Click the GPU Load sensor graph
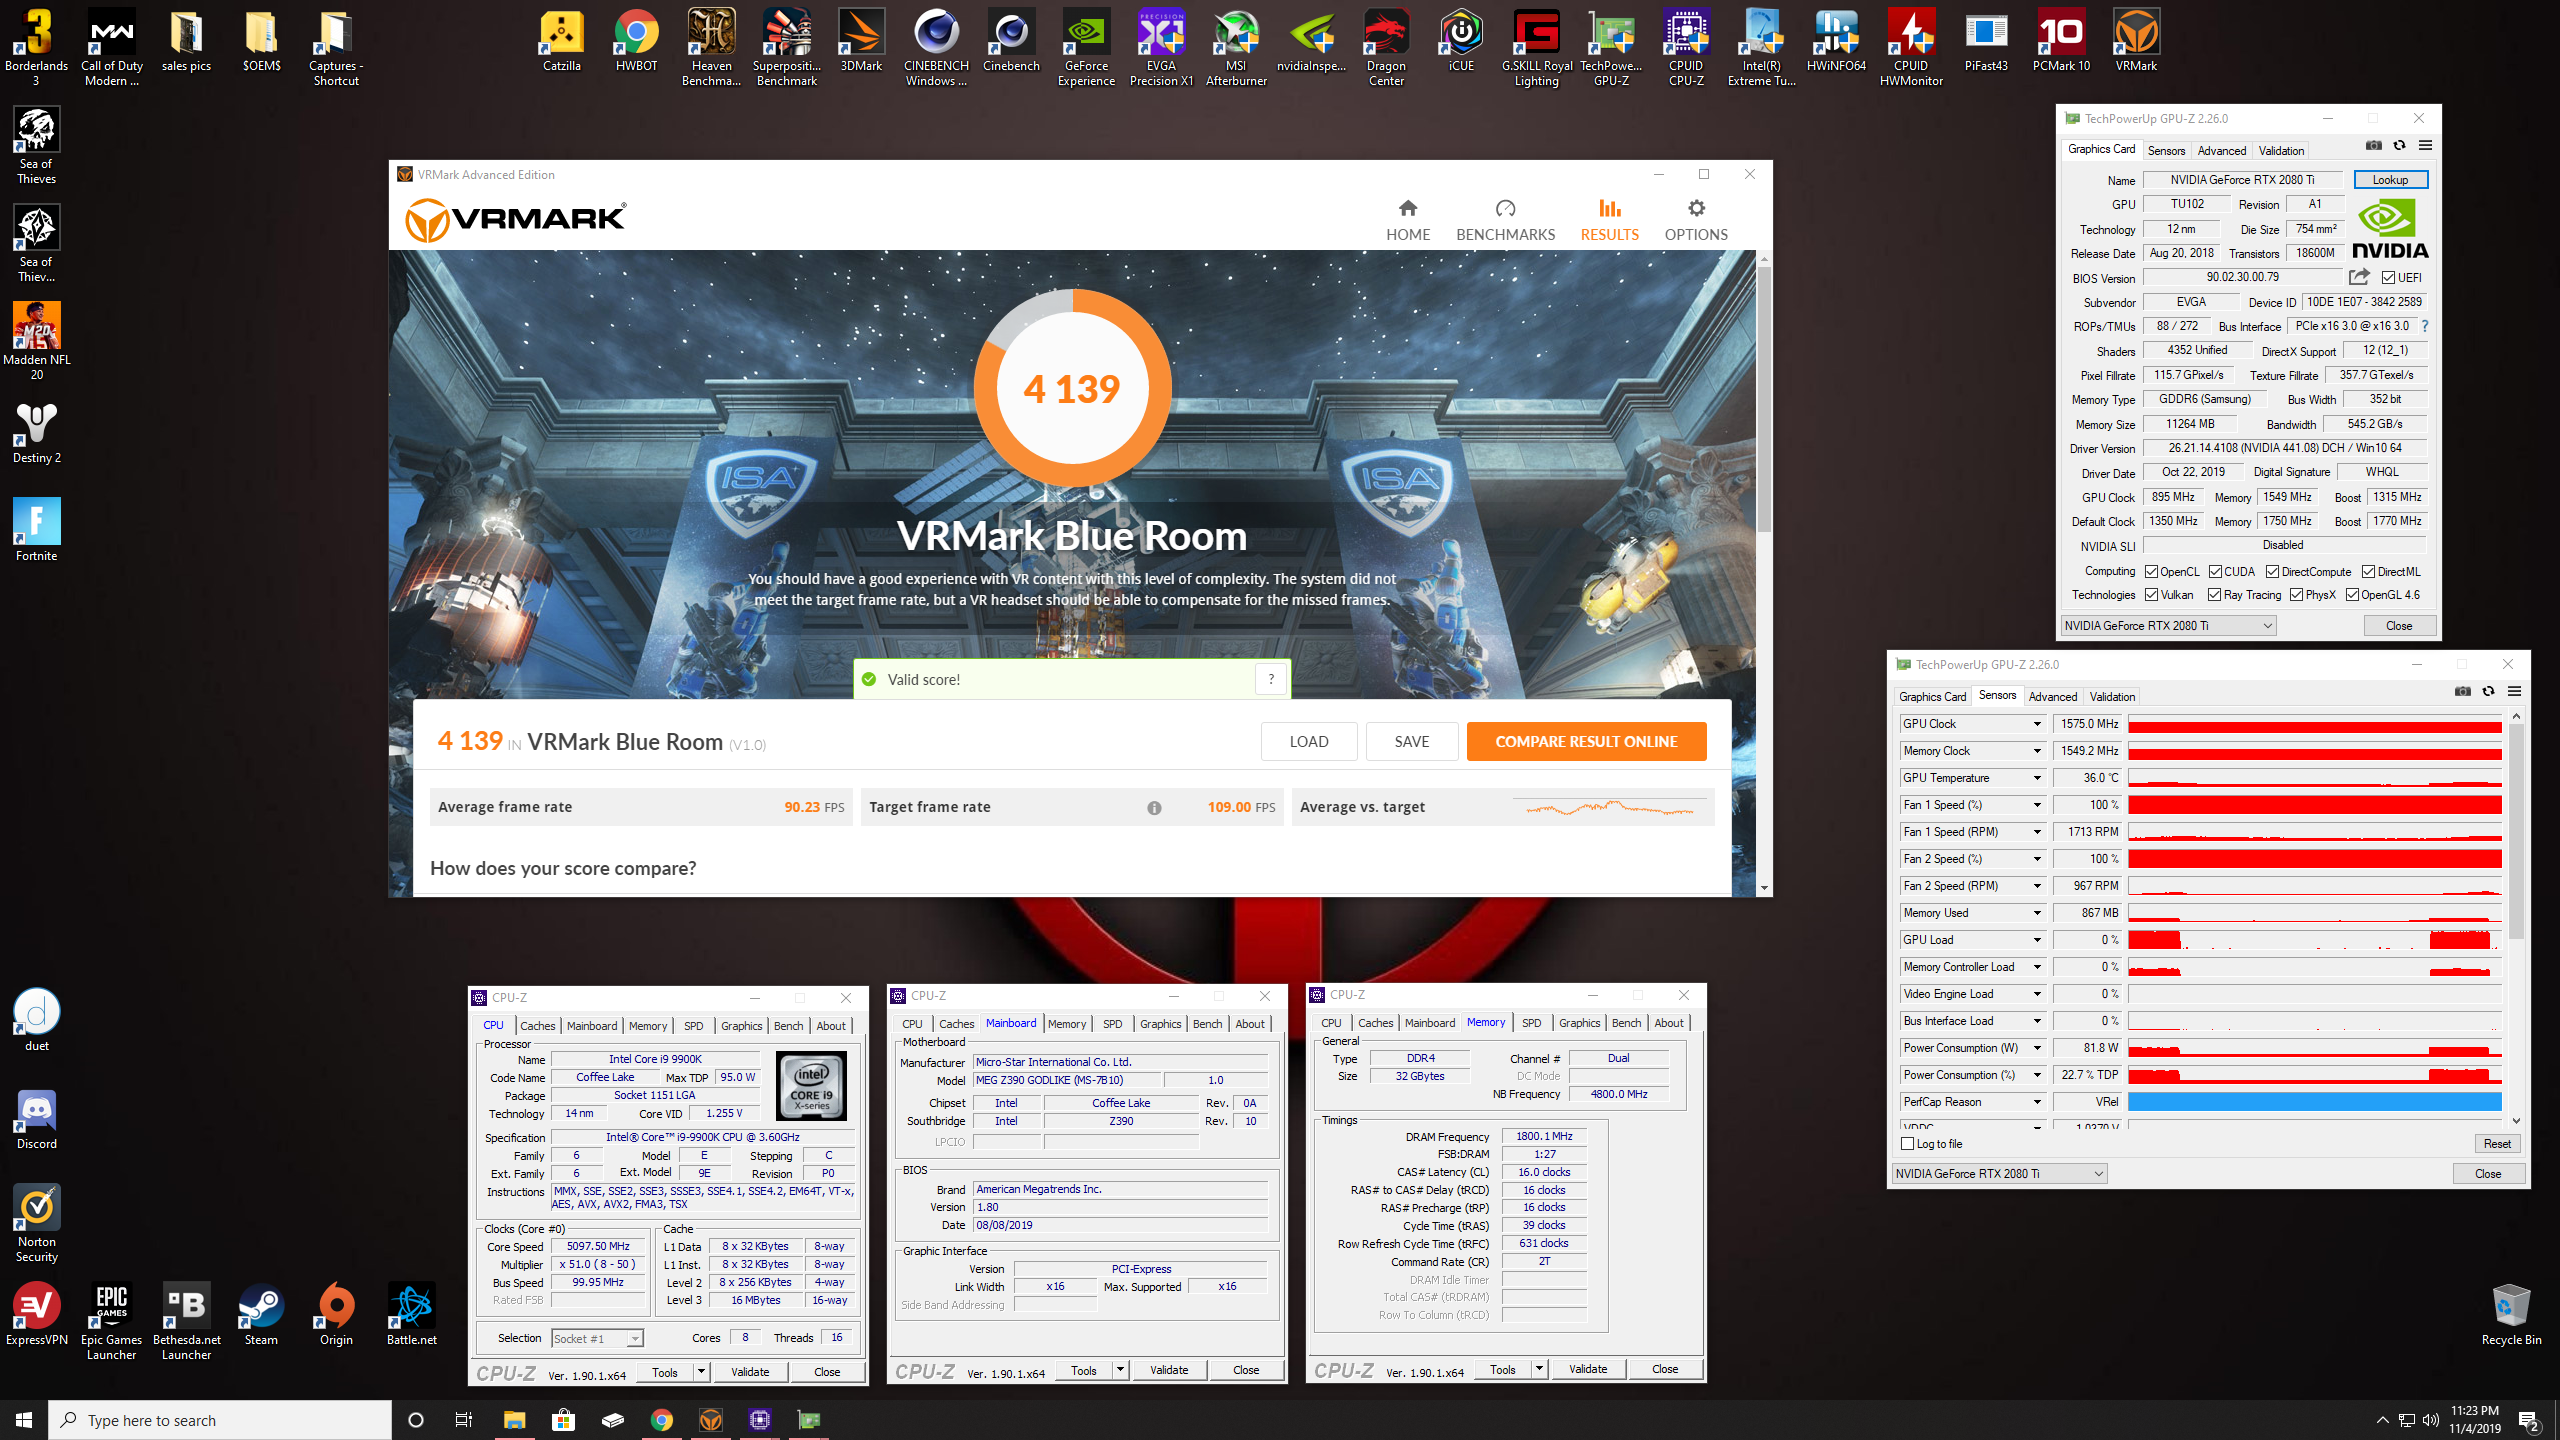The image size is (2560, 1440). 2314,940
